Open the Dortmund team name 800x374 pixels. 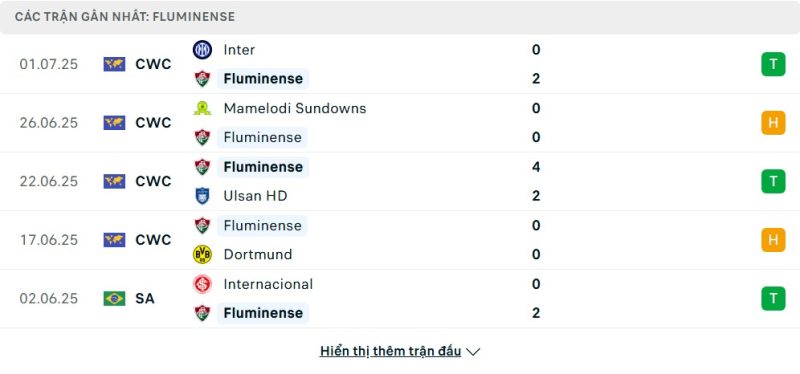[258, 254]
